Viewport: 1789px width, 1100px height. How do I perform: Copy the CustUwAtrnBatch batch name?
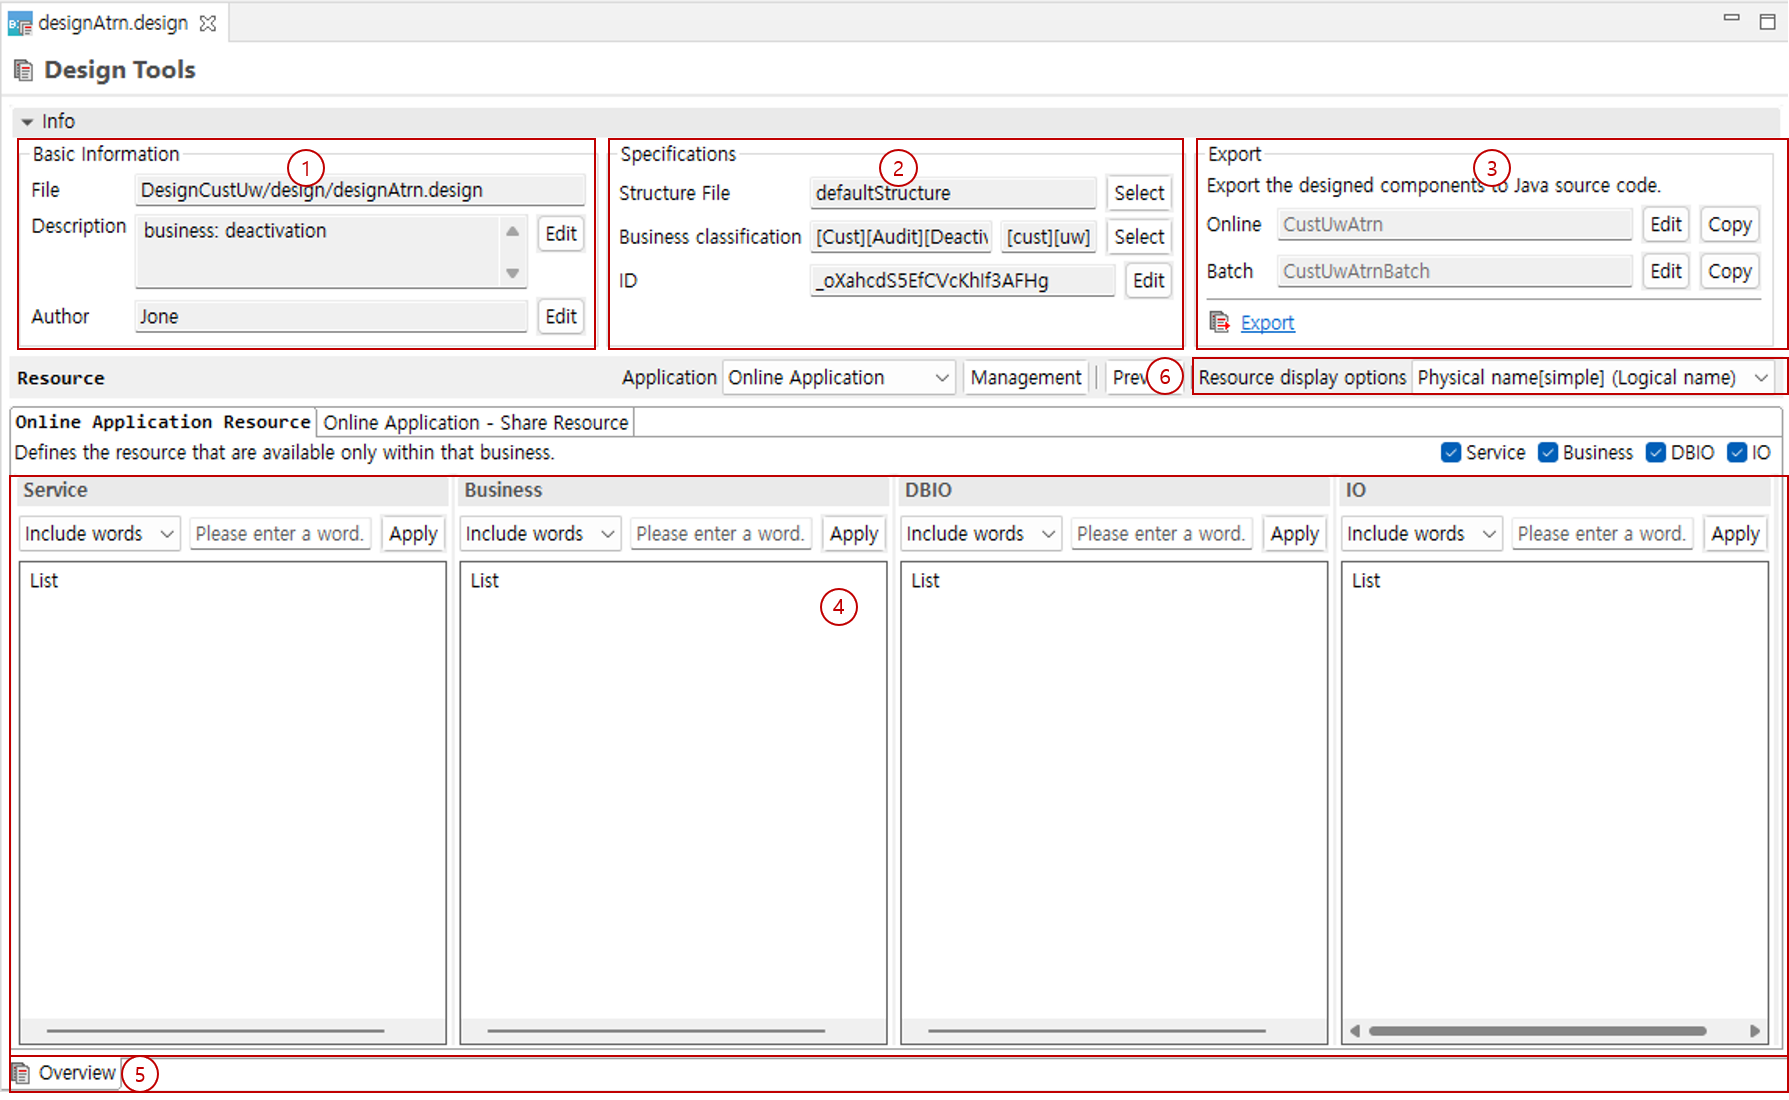[1729, 271]
